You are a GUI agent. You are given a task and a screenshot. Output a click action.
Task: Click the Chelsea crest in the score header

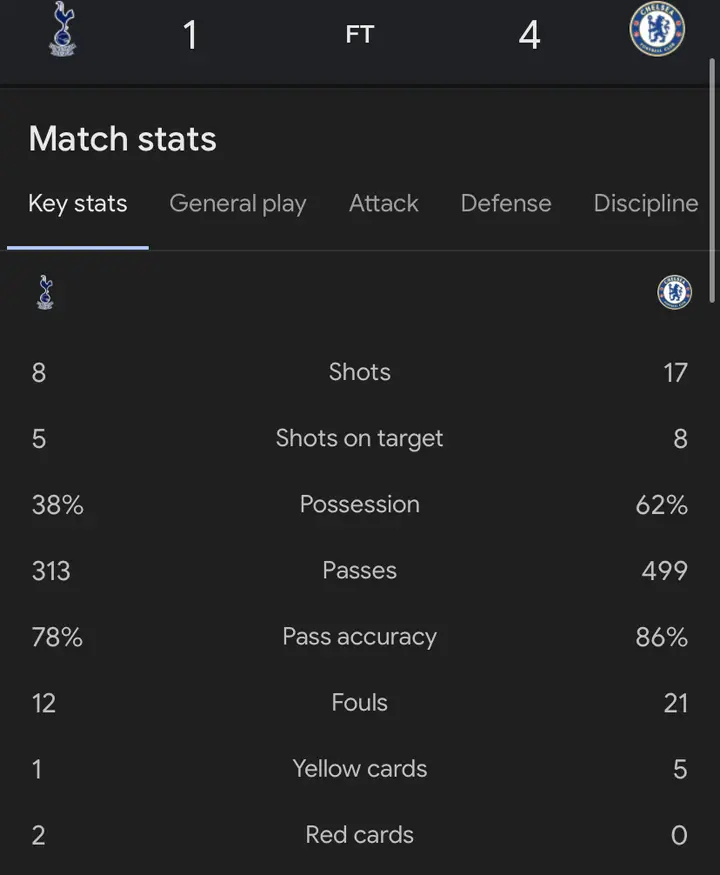click(x=657, y=30)
